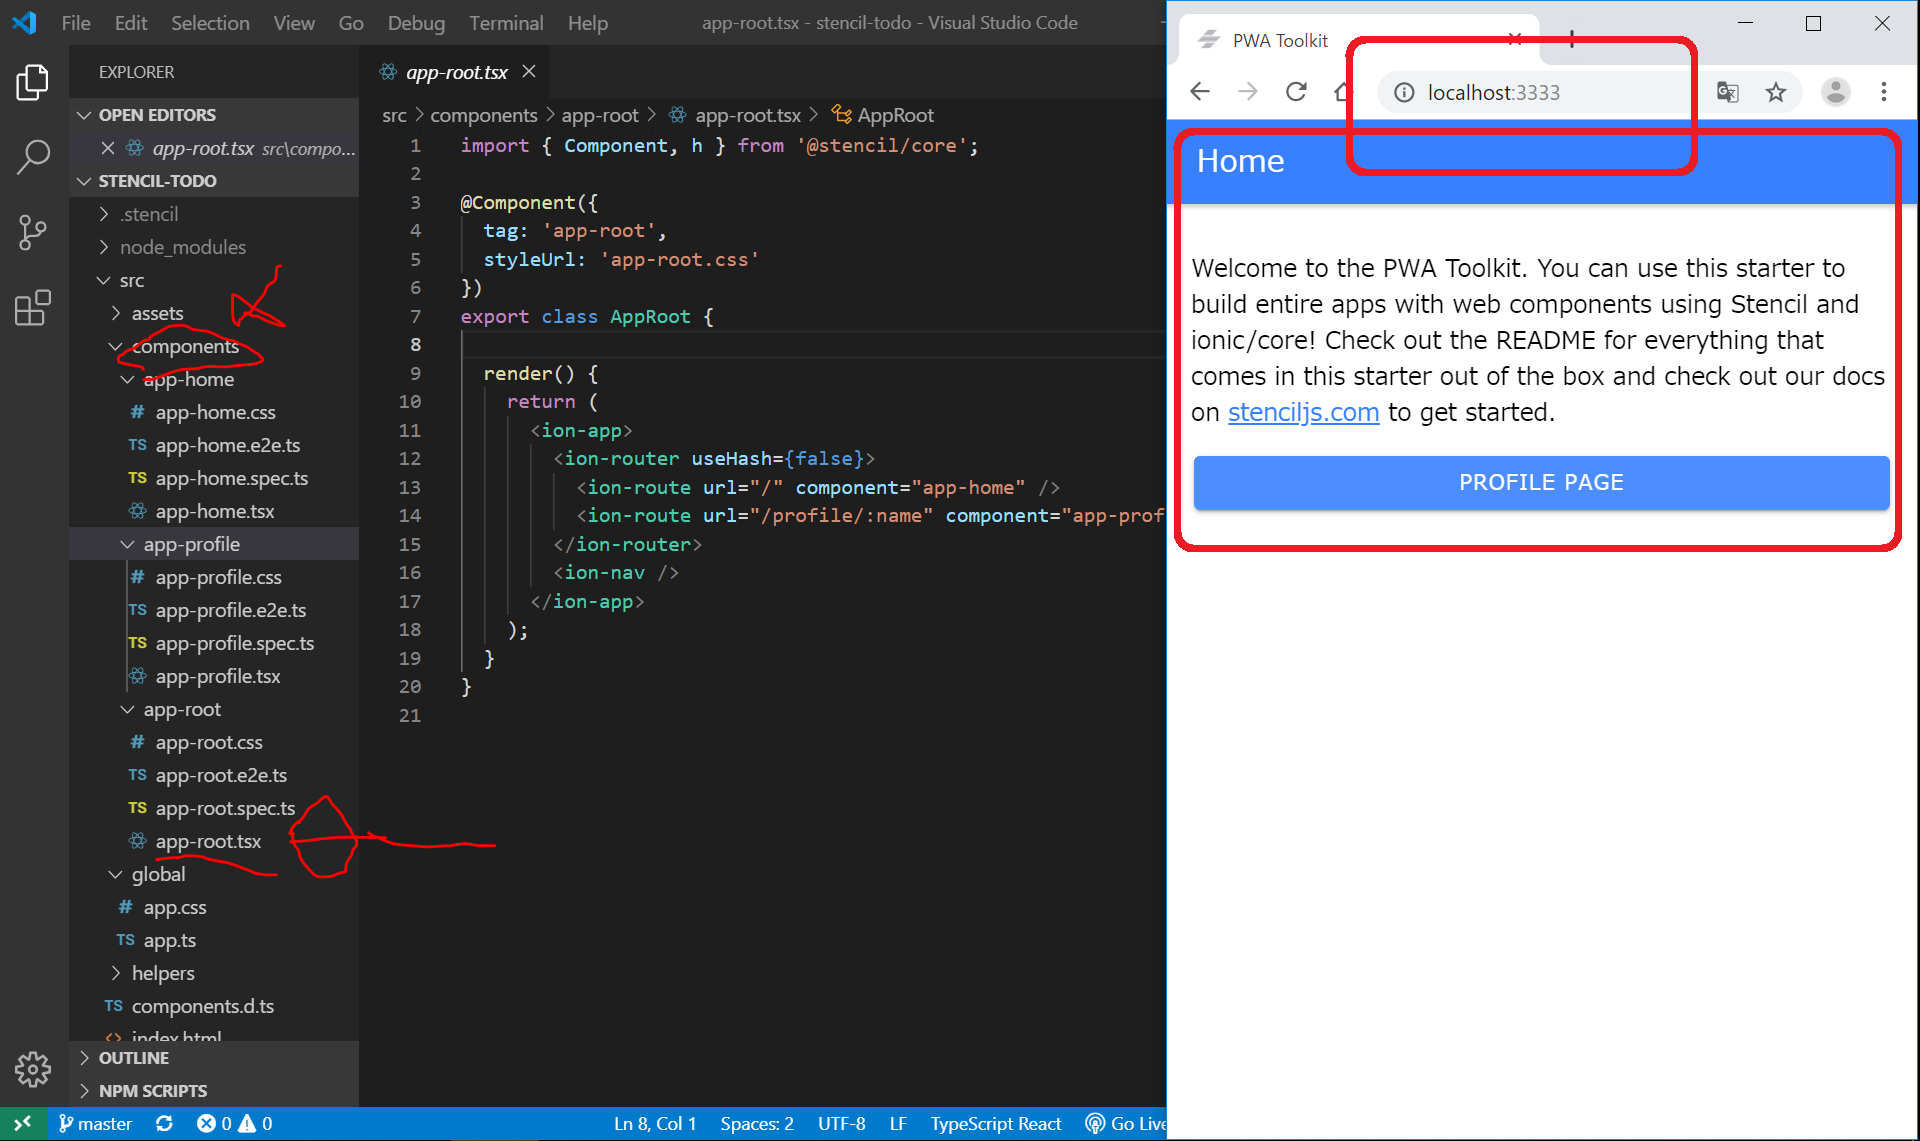
Task: Click the PROFILE PAGE button
Action: (x=1540, y=483)
